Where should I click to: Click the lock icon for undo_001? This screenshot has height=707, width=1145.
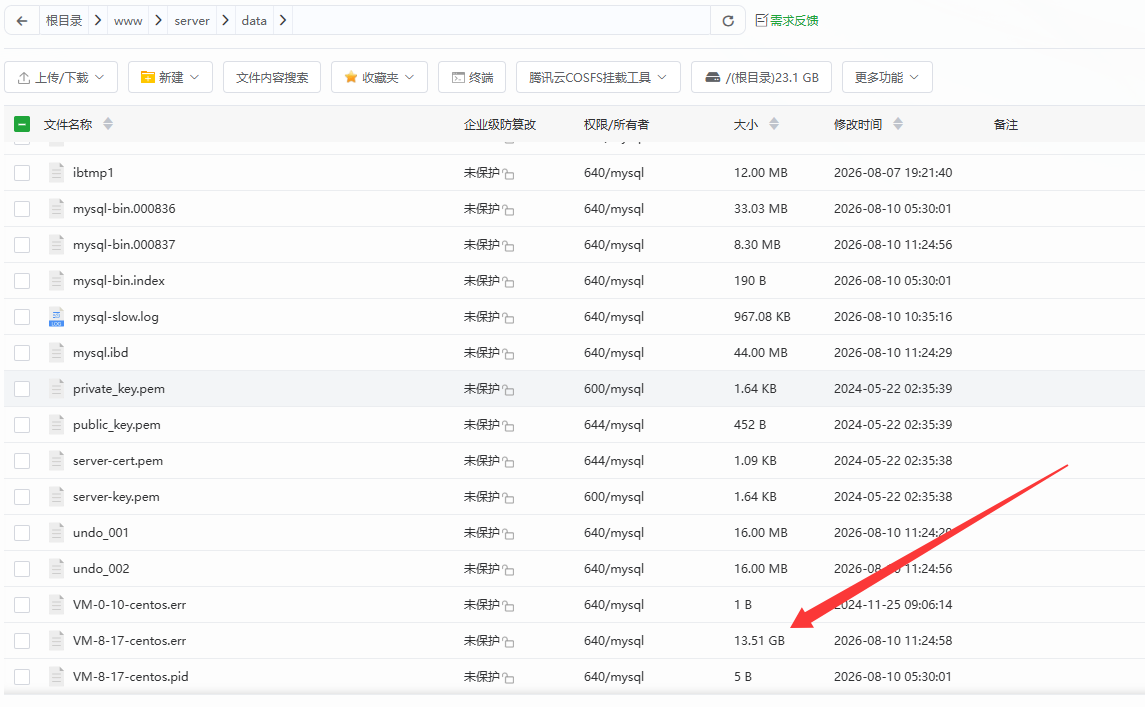[x=508, y=534]
